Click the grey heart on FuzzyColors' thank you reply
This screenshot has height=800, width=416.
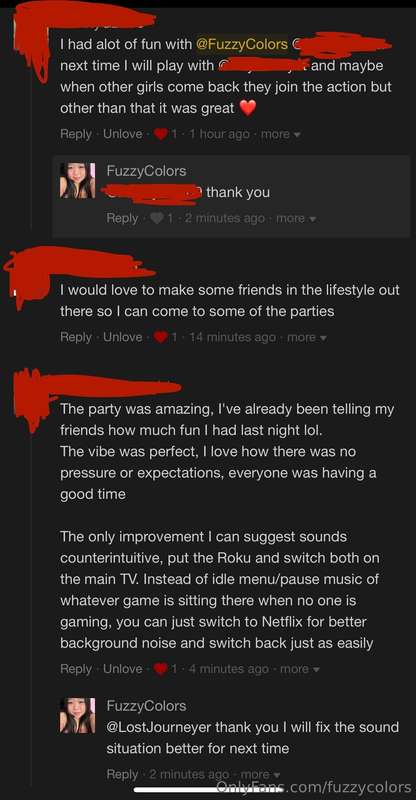[157, 218]
